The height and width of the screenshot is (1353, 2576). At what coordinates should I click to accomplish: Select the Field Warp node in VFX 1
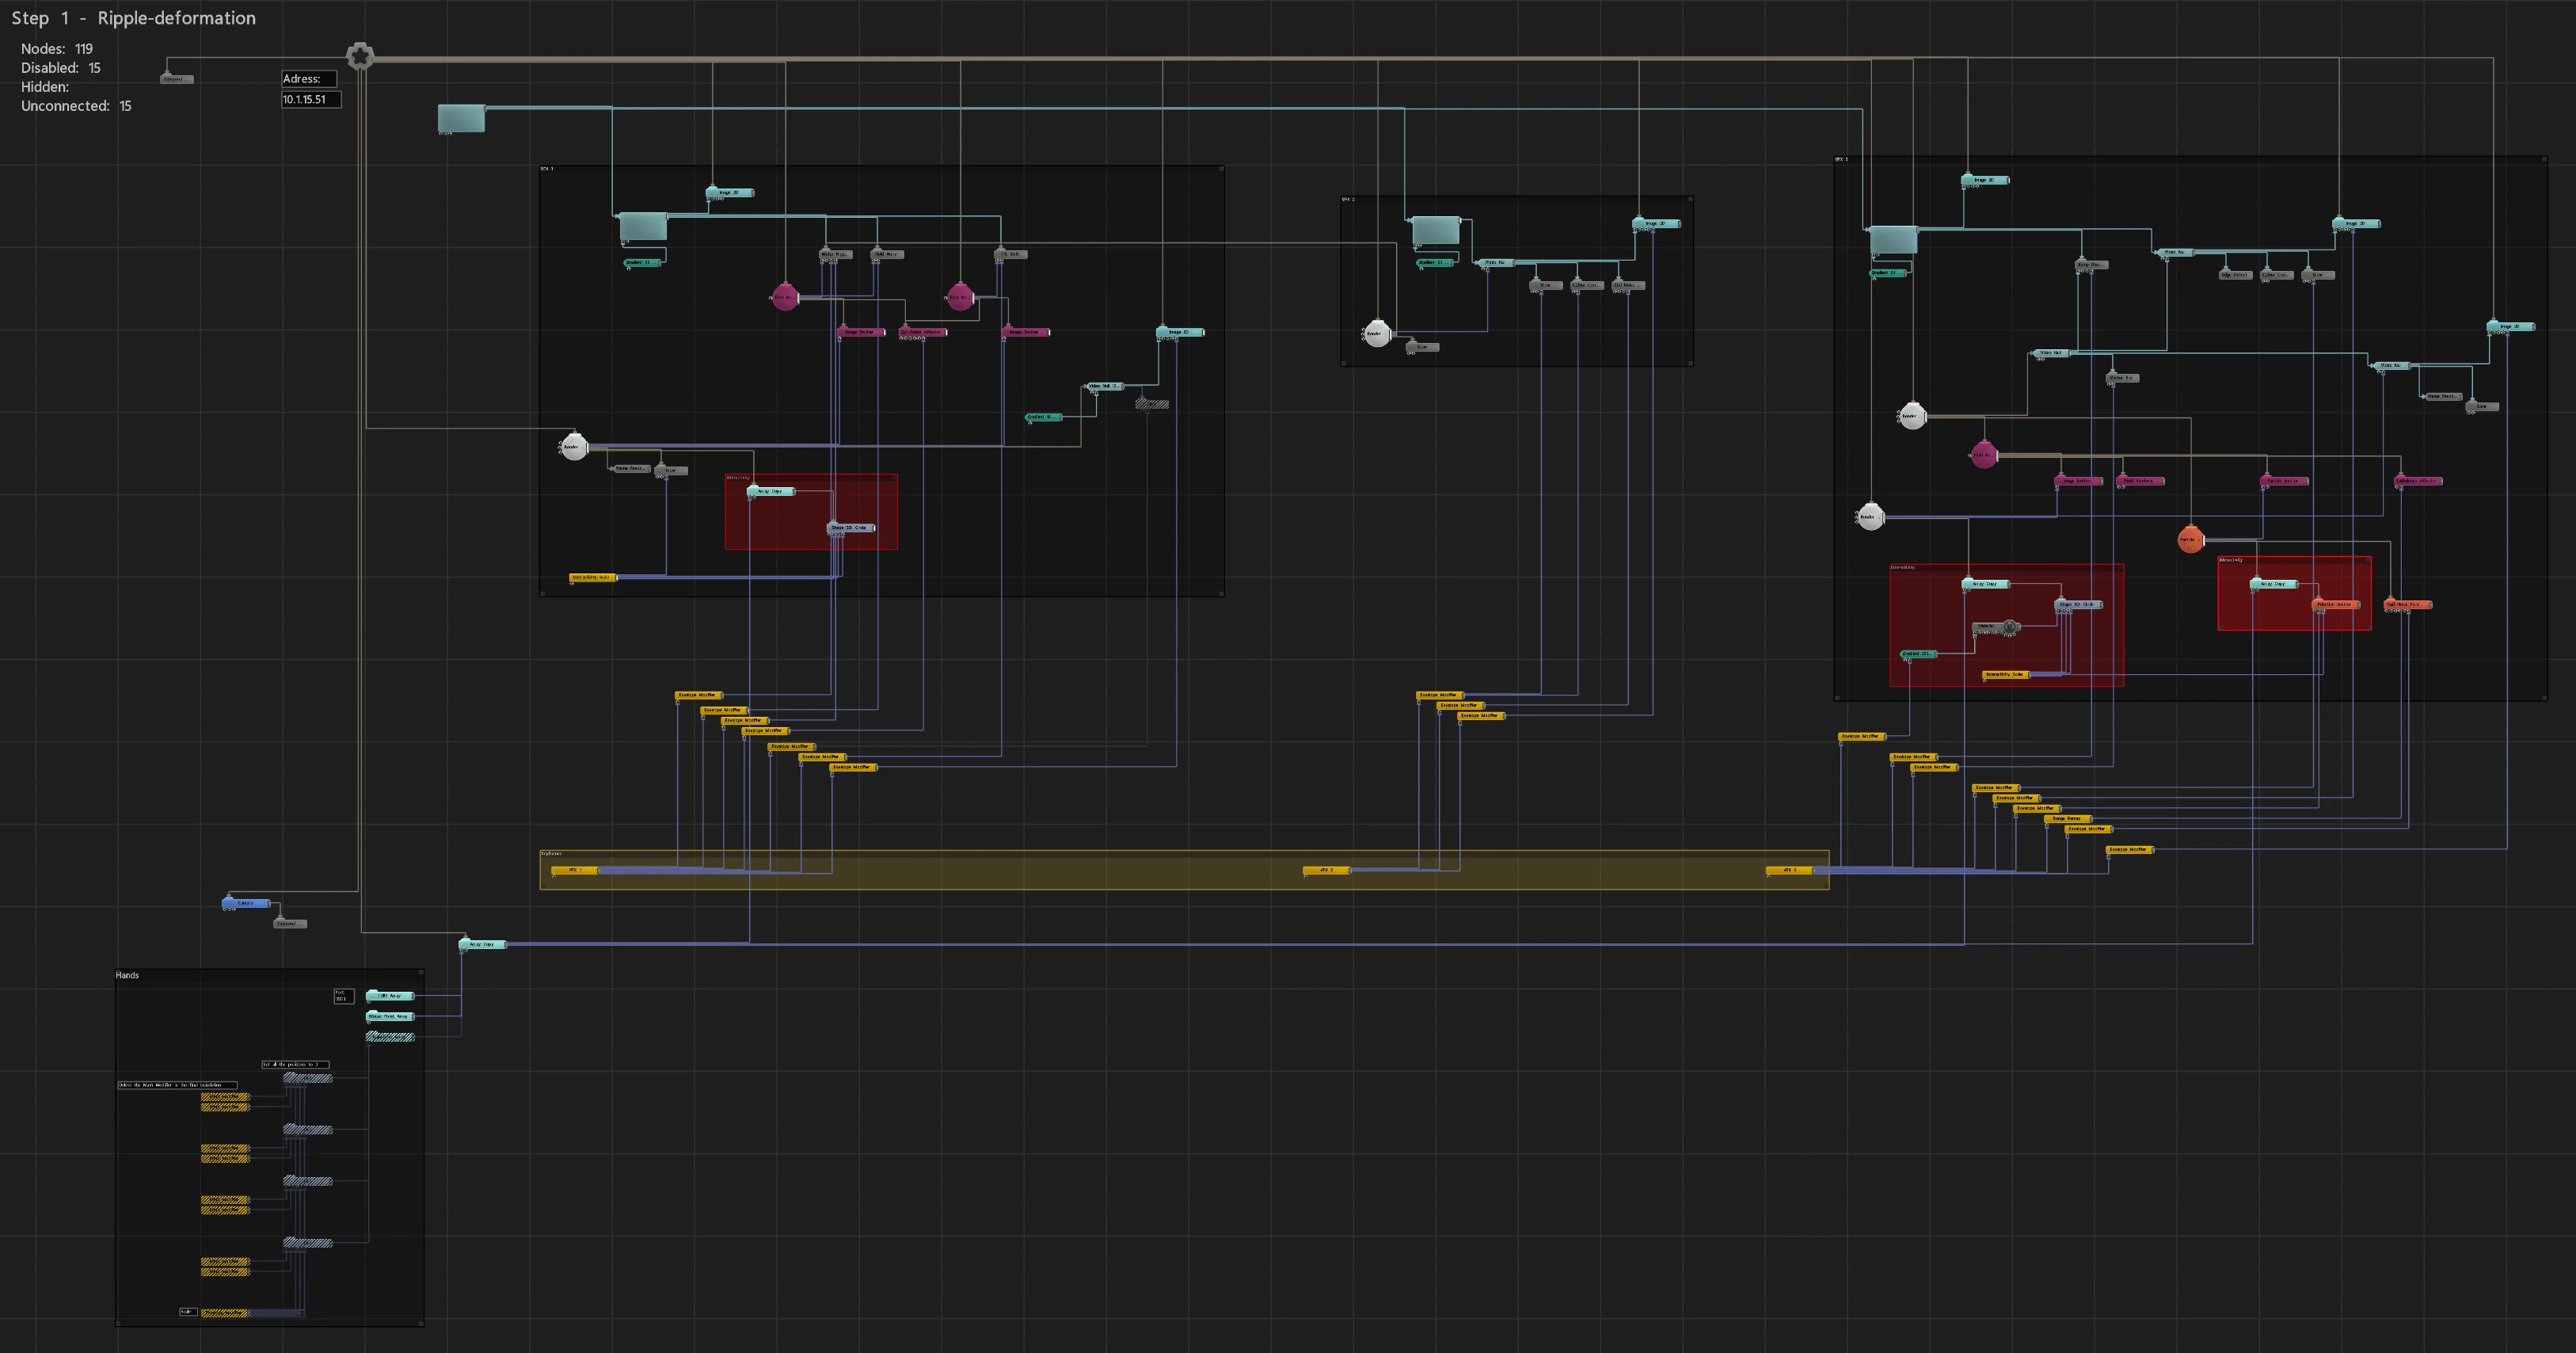[886, 254]
